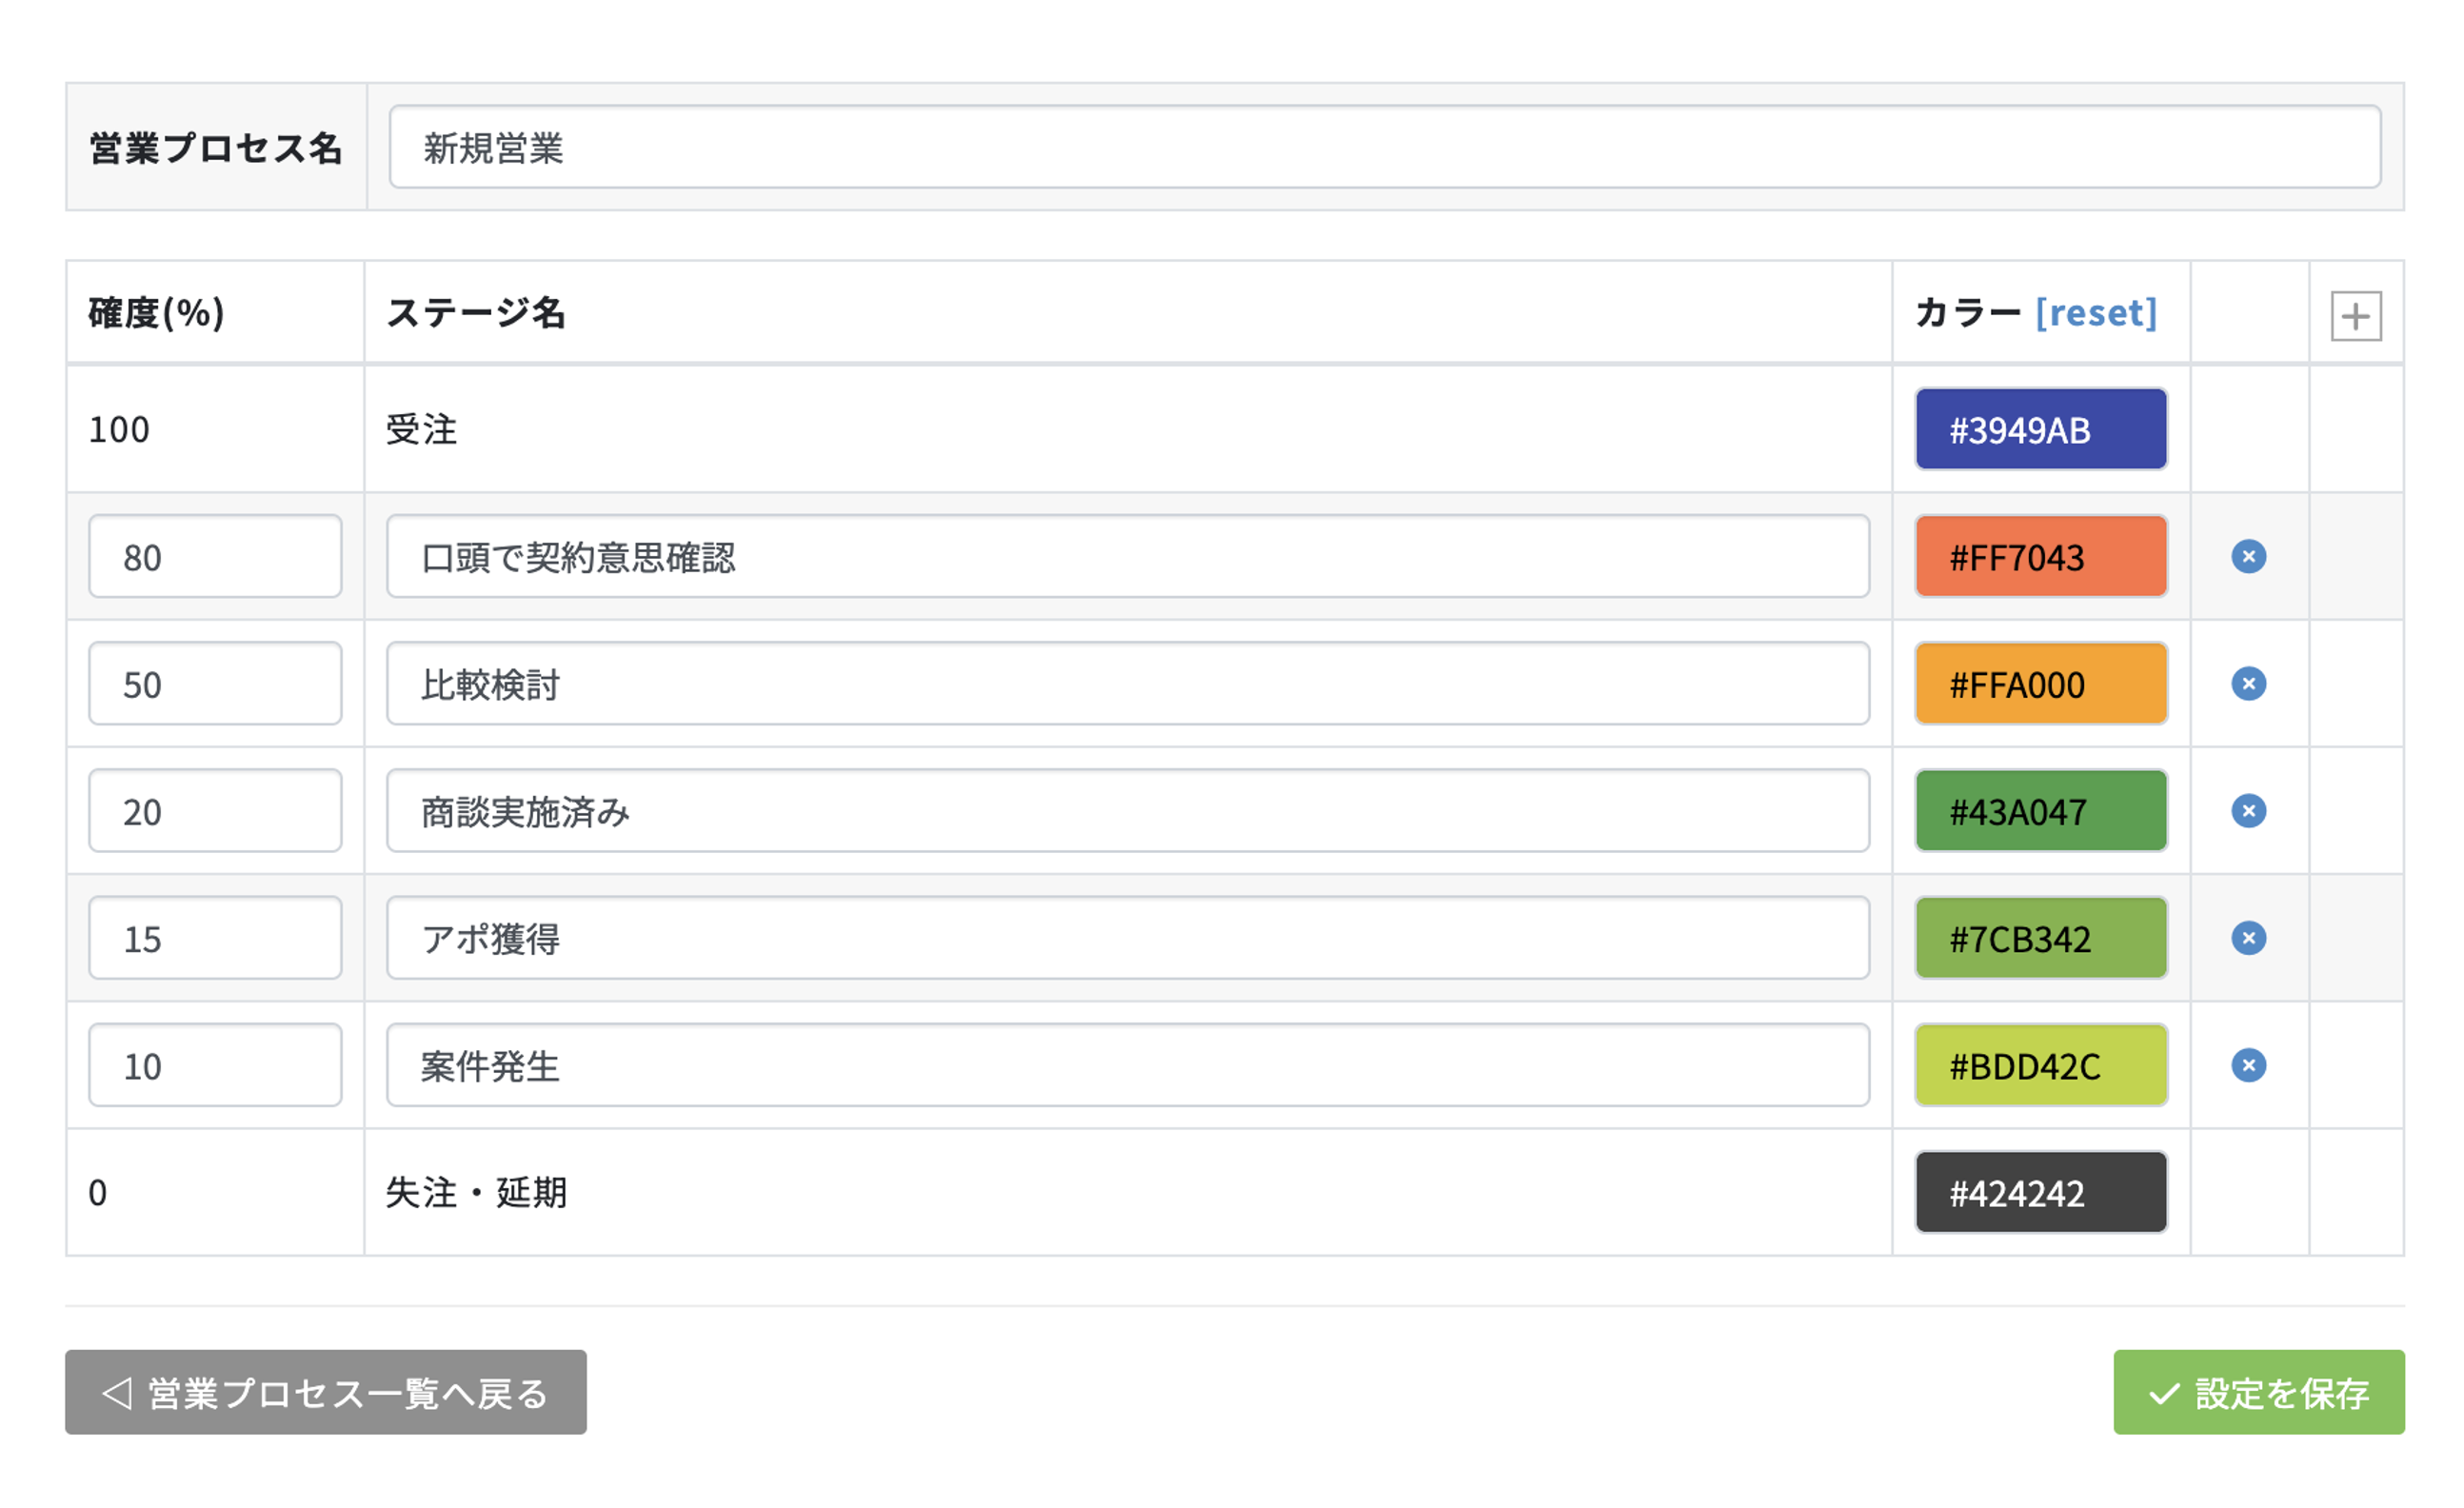This screenshot has width=2464, height=1508.
Task: Save settings with 設定を保存 button
Action: click(x=2258, y=1392)
